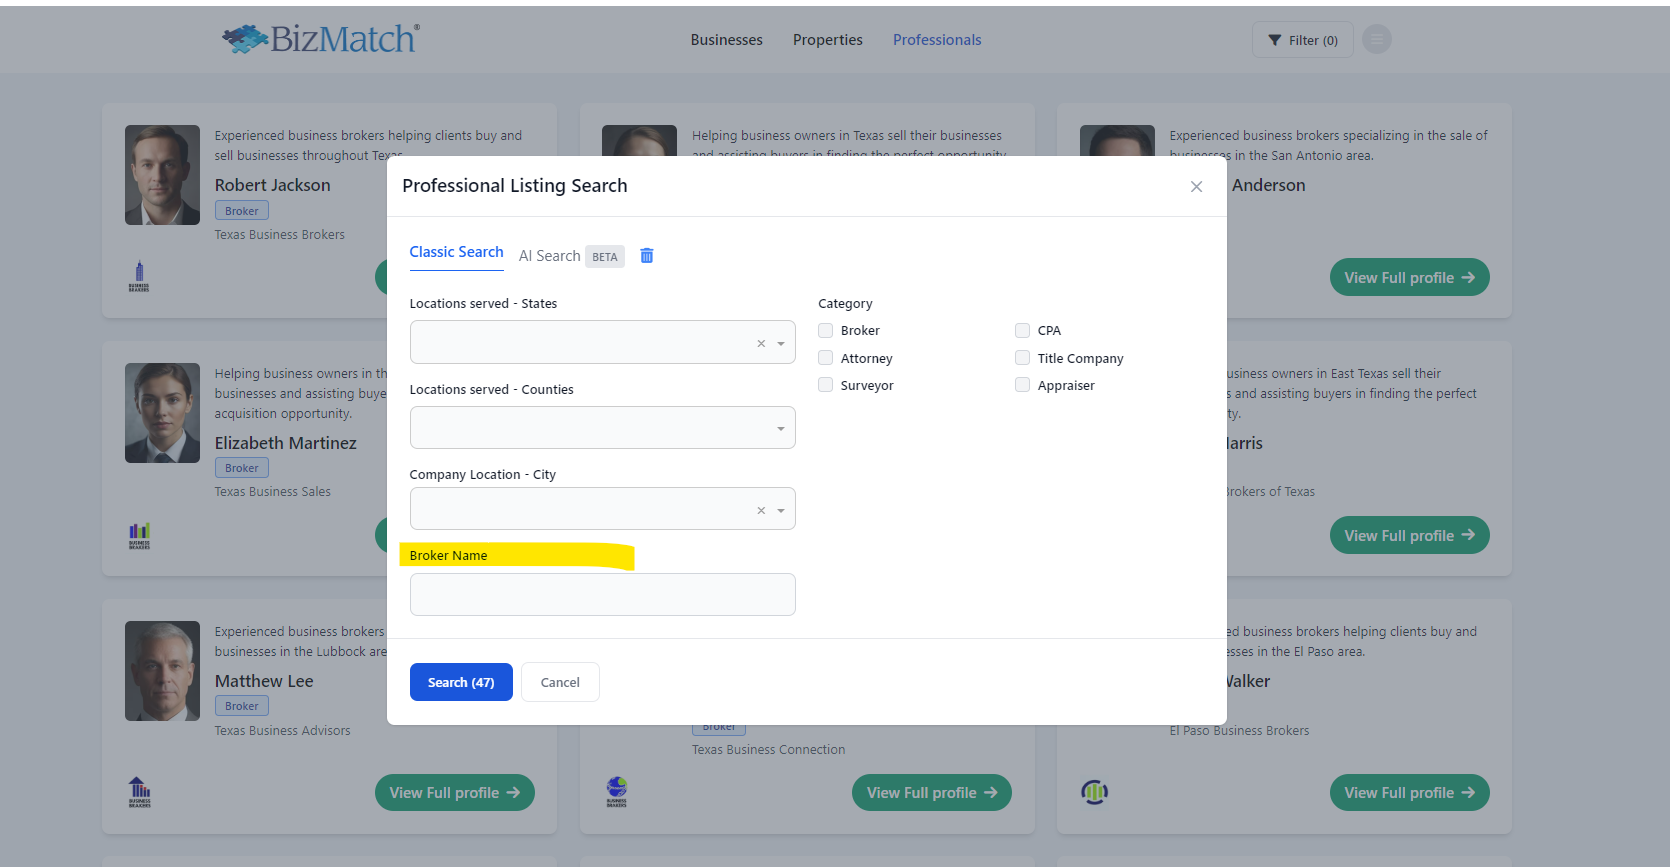Click the Texas Business Connection logo icon
This screenshot has width=1670, height=867.
pos(617,792)
